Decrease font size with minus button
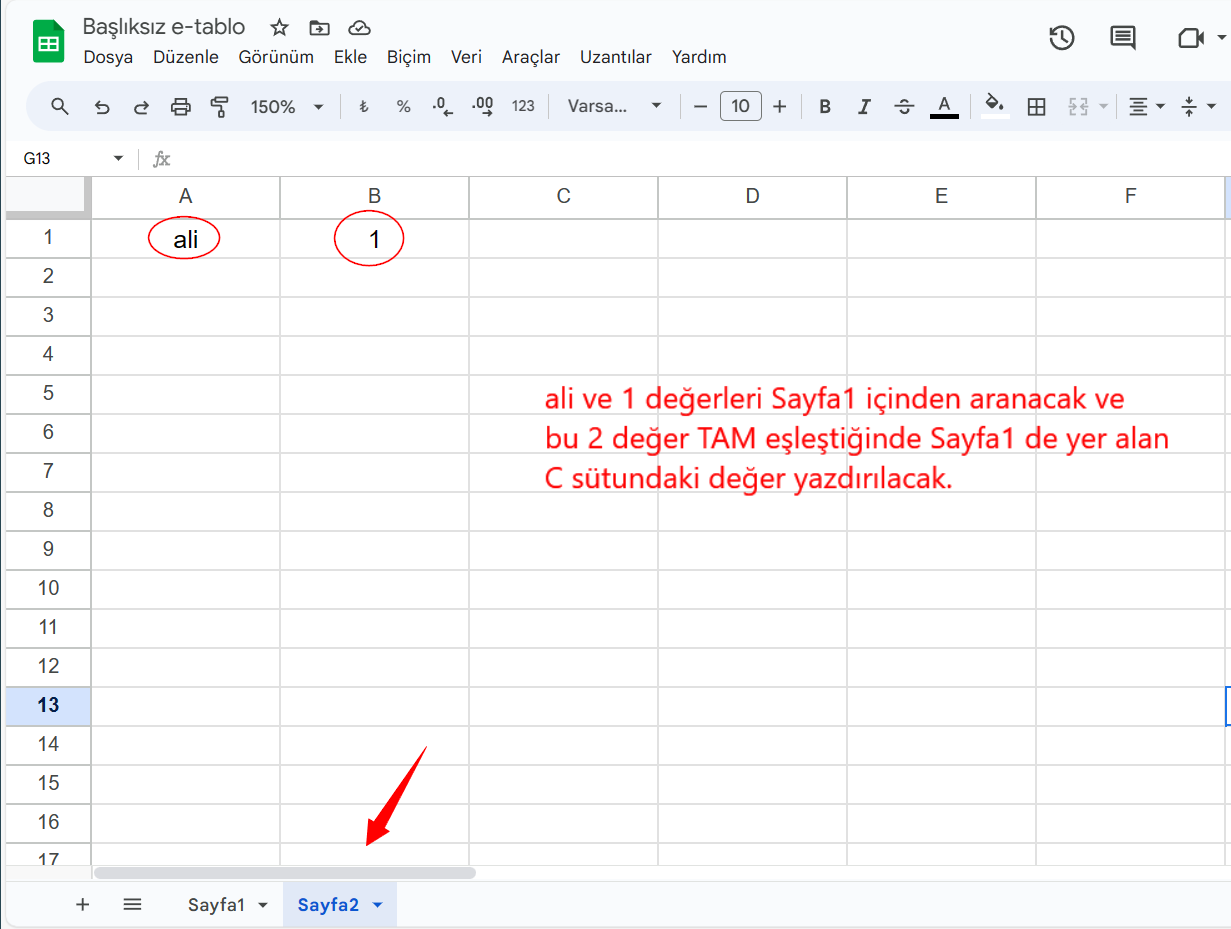Screen dimensions: 1231x929 (x=700, y=106)
